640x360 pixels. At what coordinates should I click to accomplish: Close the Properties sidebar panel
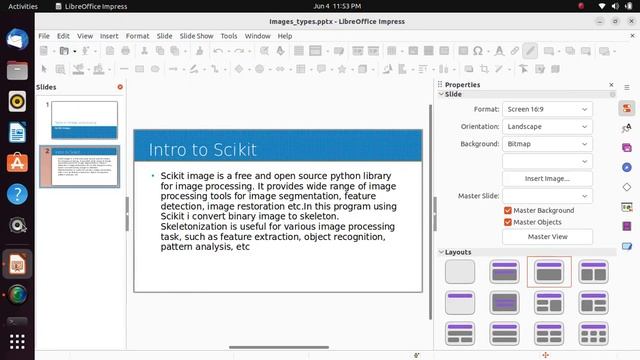coord(611,84)
